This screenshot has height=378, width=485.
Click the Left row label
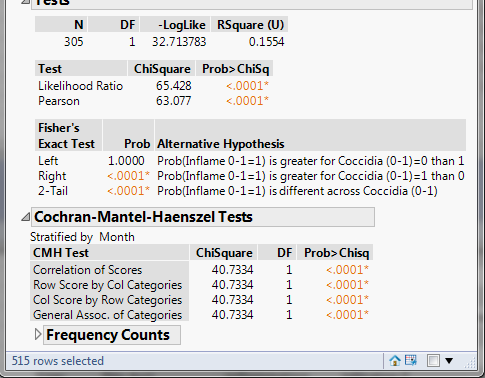point(48,161)
